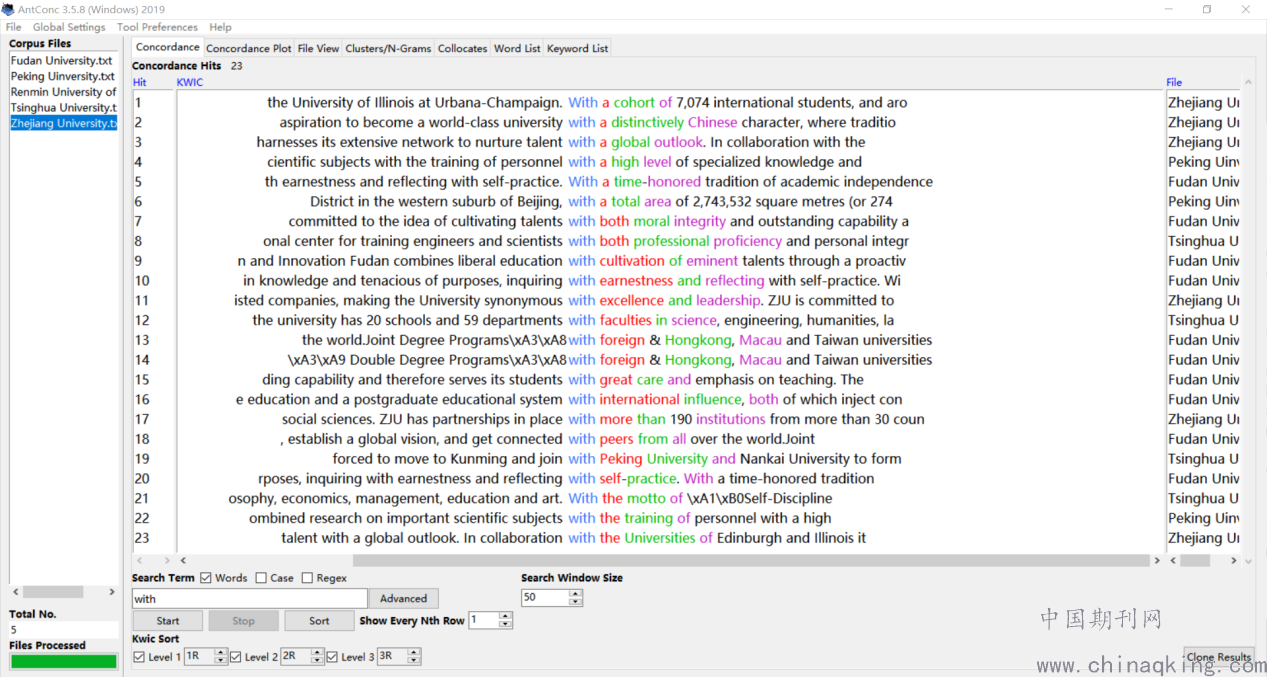Click the AntConc app icon in title bar
This screenshot has width=1267, height=677.
(9, 9)
